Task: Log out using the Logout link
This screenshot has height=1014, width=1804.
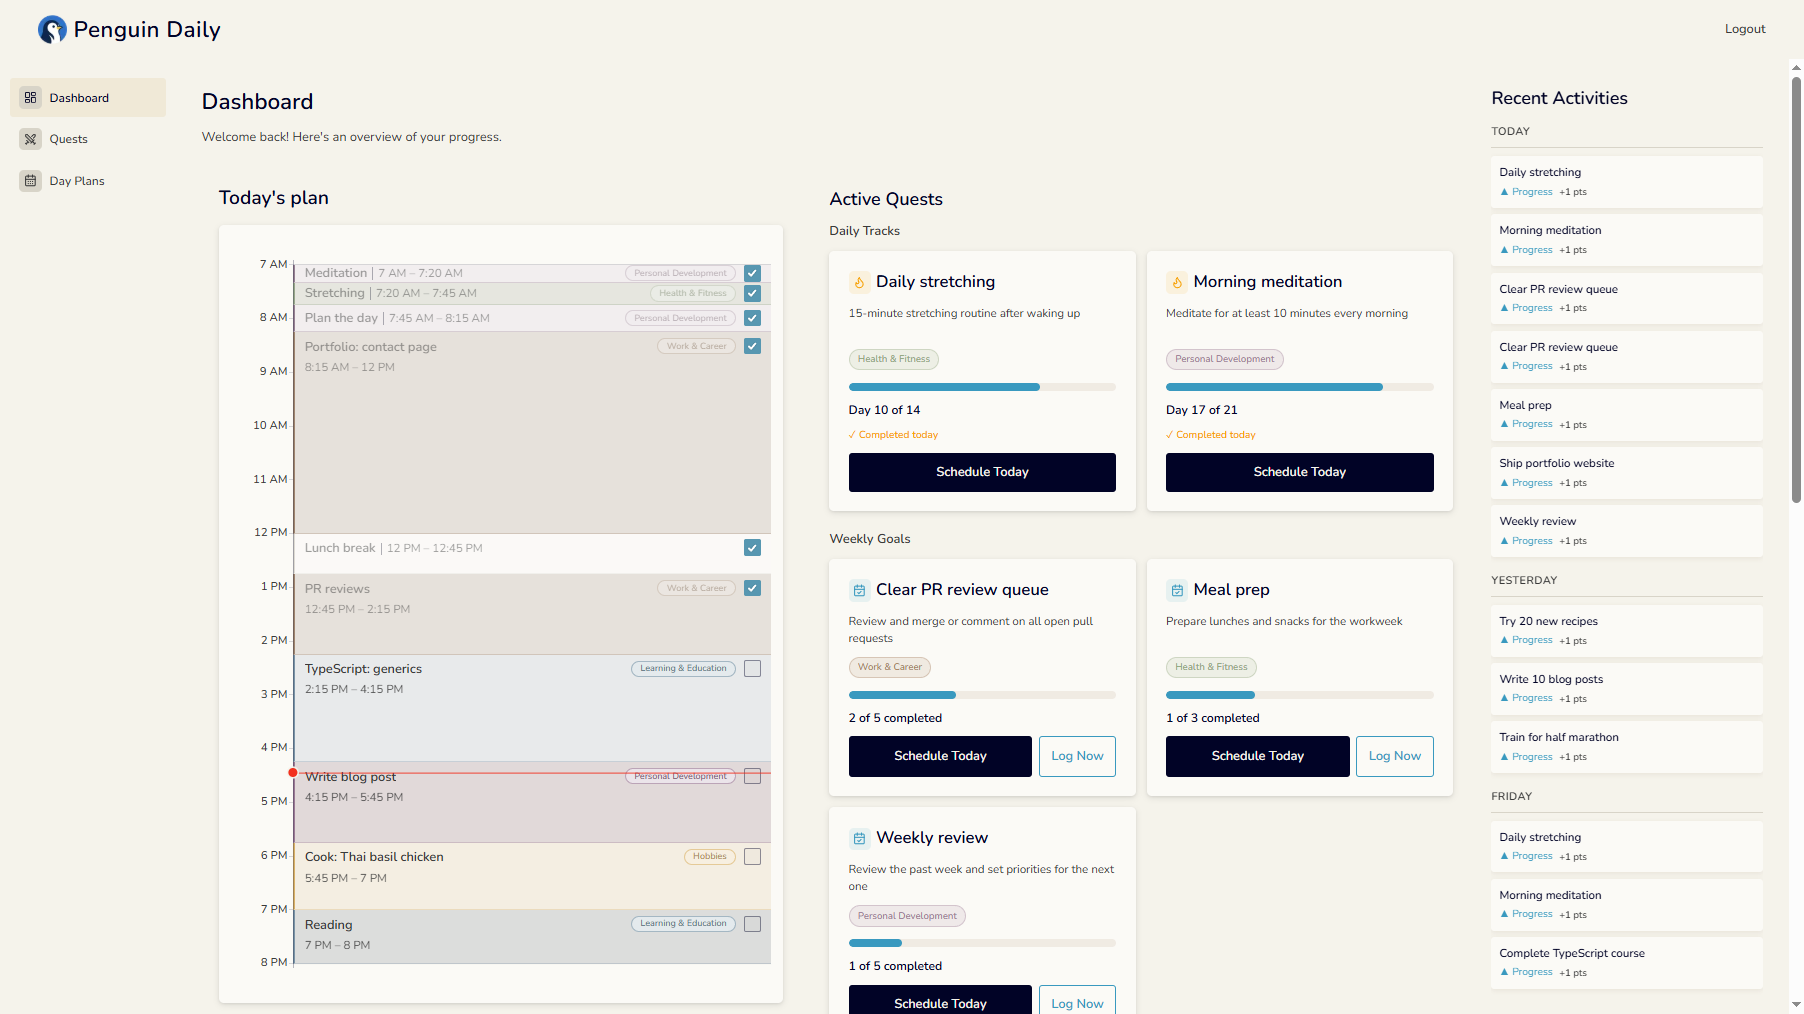Action: [x=1744, y=29]
